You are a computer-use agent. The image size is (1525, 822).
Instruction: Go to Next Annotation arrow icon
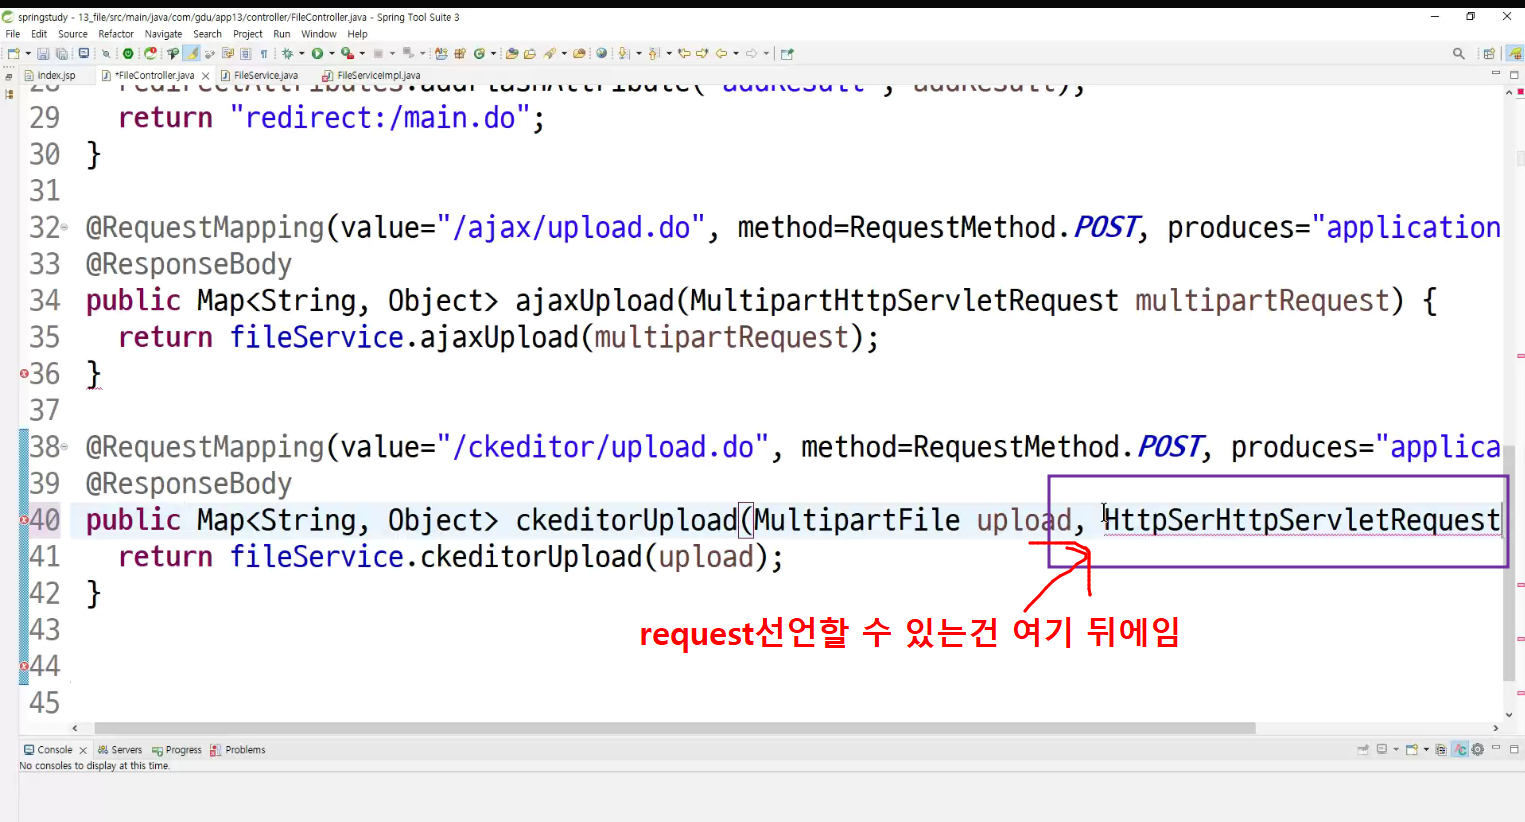[623, 54]
